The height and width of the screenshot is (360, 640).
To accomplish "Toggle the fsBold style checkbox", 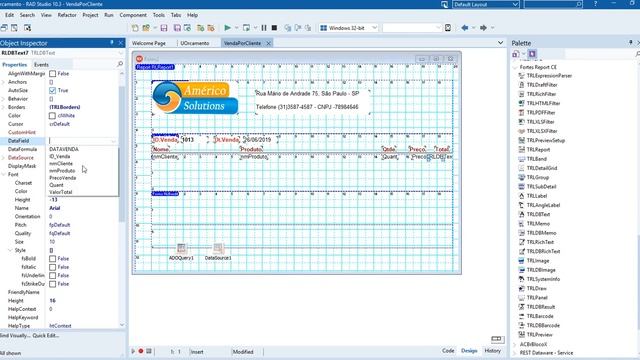I will tap(52, 259).
